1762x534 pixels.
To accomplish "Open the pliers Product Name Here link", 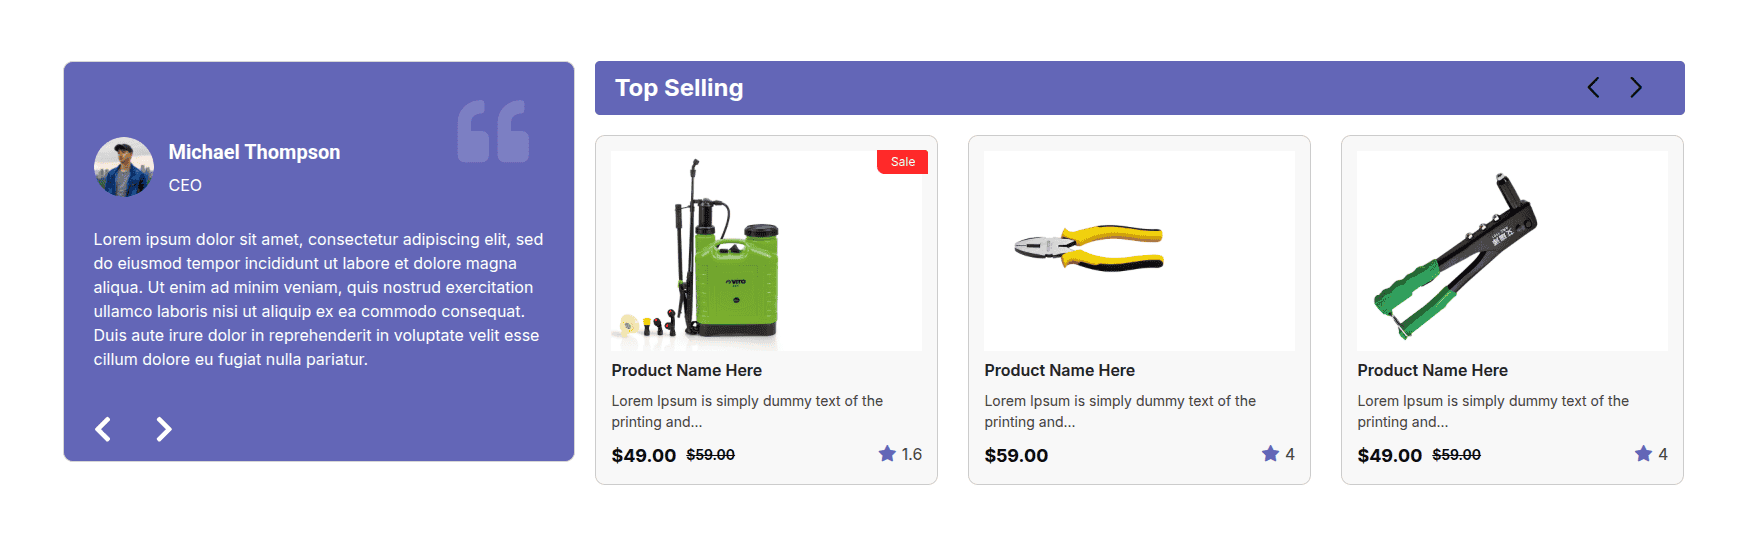I will (x=1060, y=370).
